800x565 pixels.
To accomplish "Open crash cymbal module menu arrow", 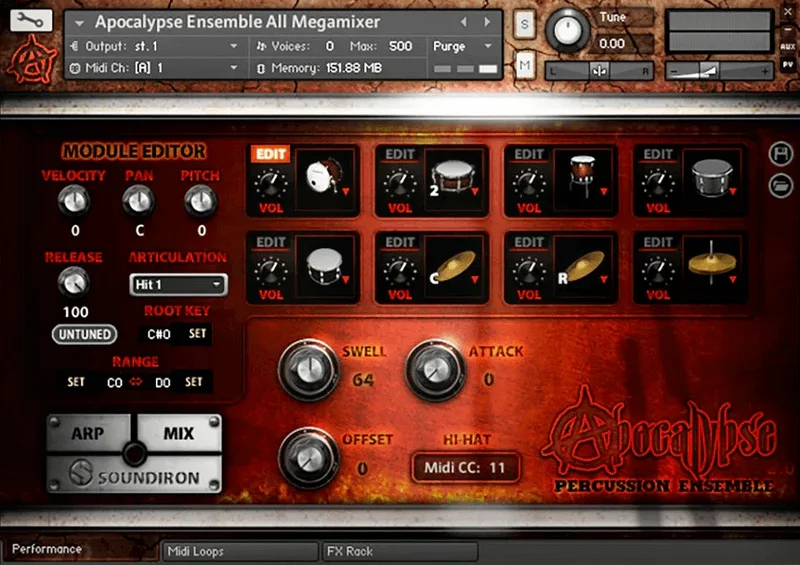I will pos(474,279).
